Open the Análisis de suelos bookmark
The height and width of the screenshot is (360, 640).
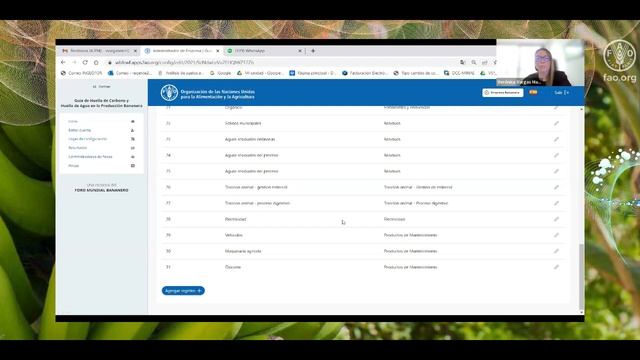coord(181,73)
